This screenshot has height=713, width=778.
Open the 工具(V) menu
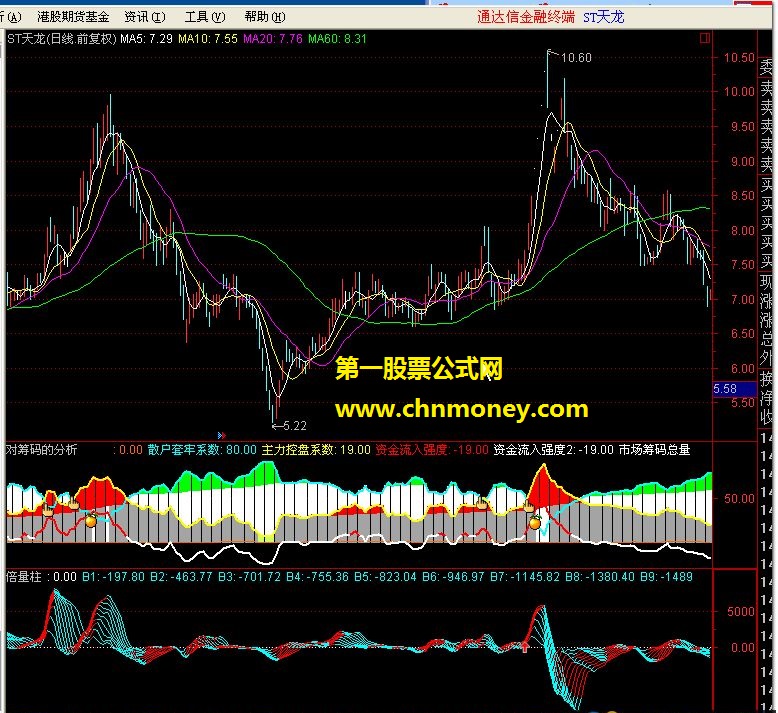click(x=205, y=17)
